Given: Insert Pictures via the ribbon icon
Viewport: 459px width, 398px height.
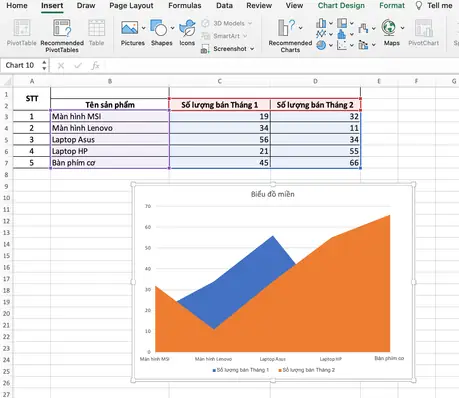Looking at the screenshot, I should tap(130, 28).
